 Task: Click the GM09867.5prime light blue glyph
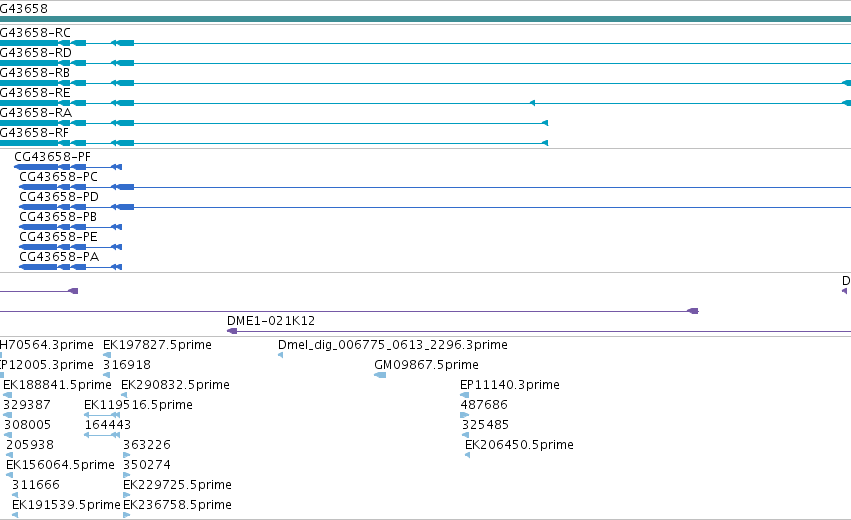(380, 375)
